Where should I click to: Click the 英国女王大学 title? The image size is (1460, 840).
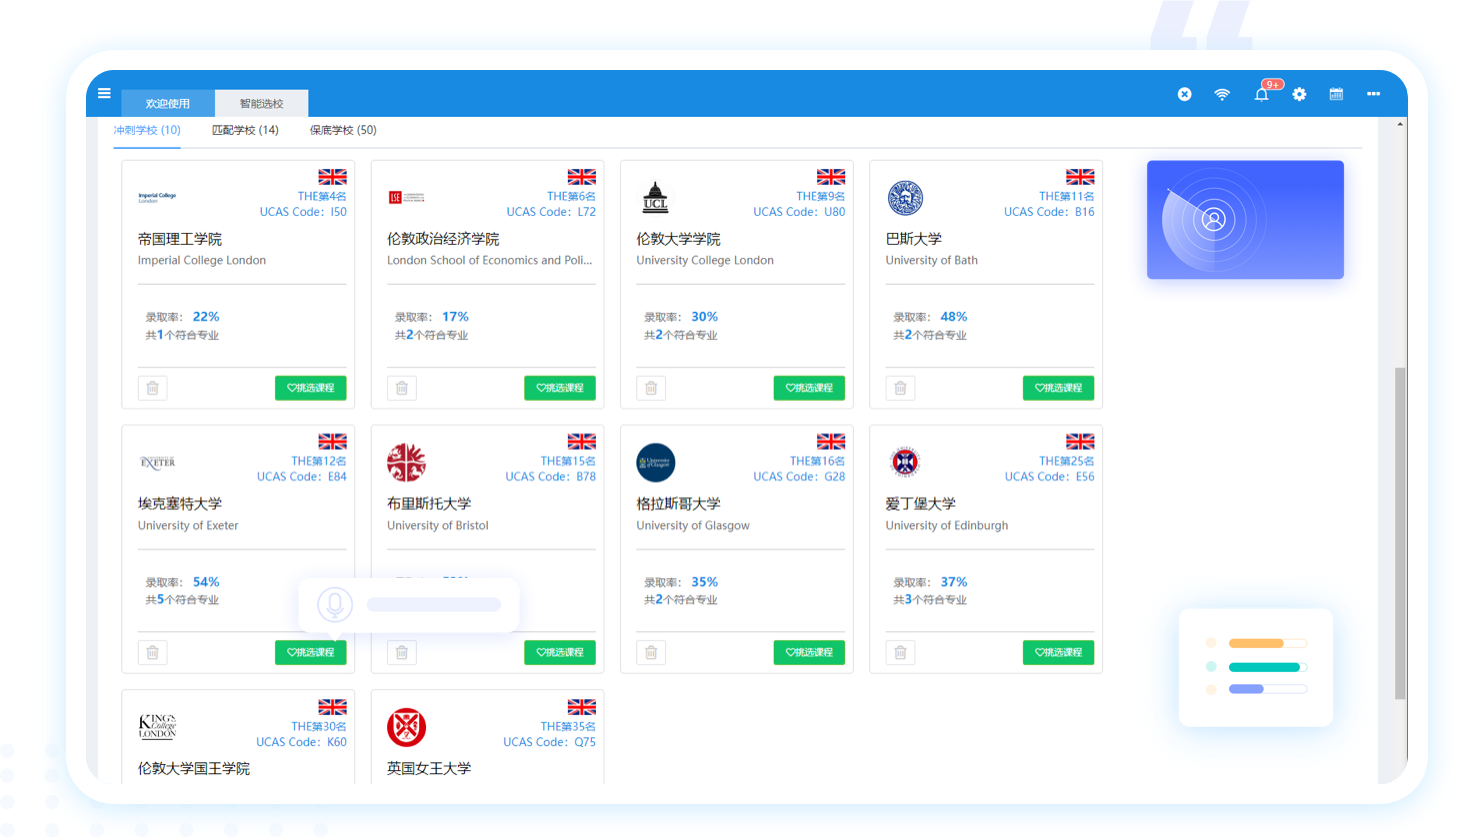429,769
